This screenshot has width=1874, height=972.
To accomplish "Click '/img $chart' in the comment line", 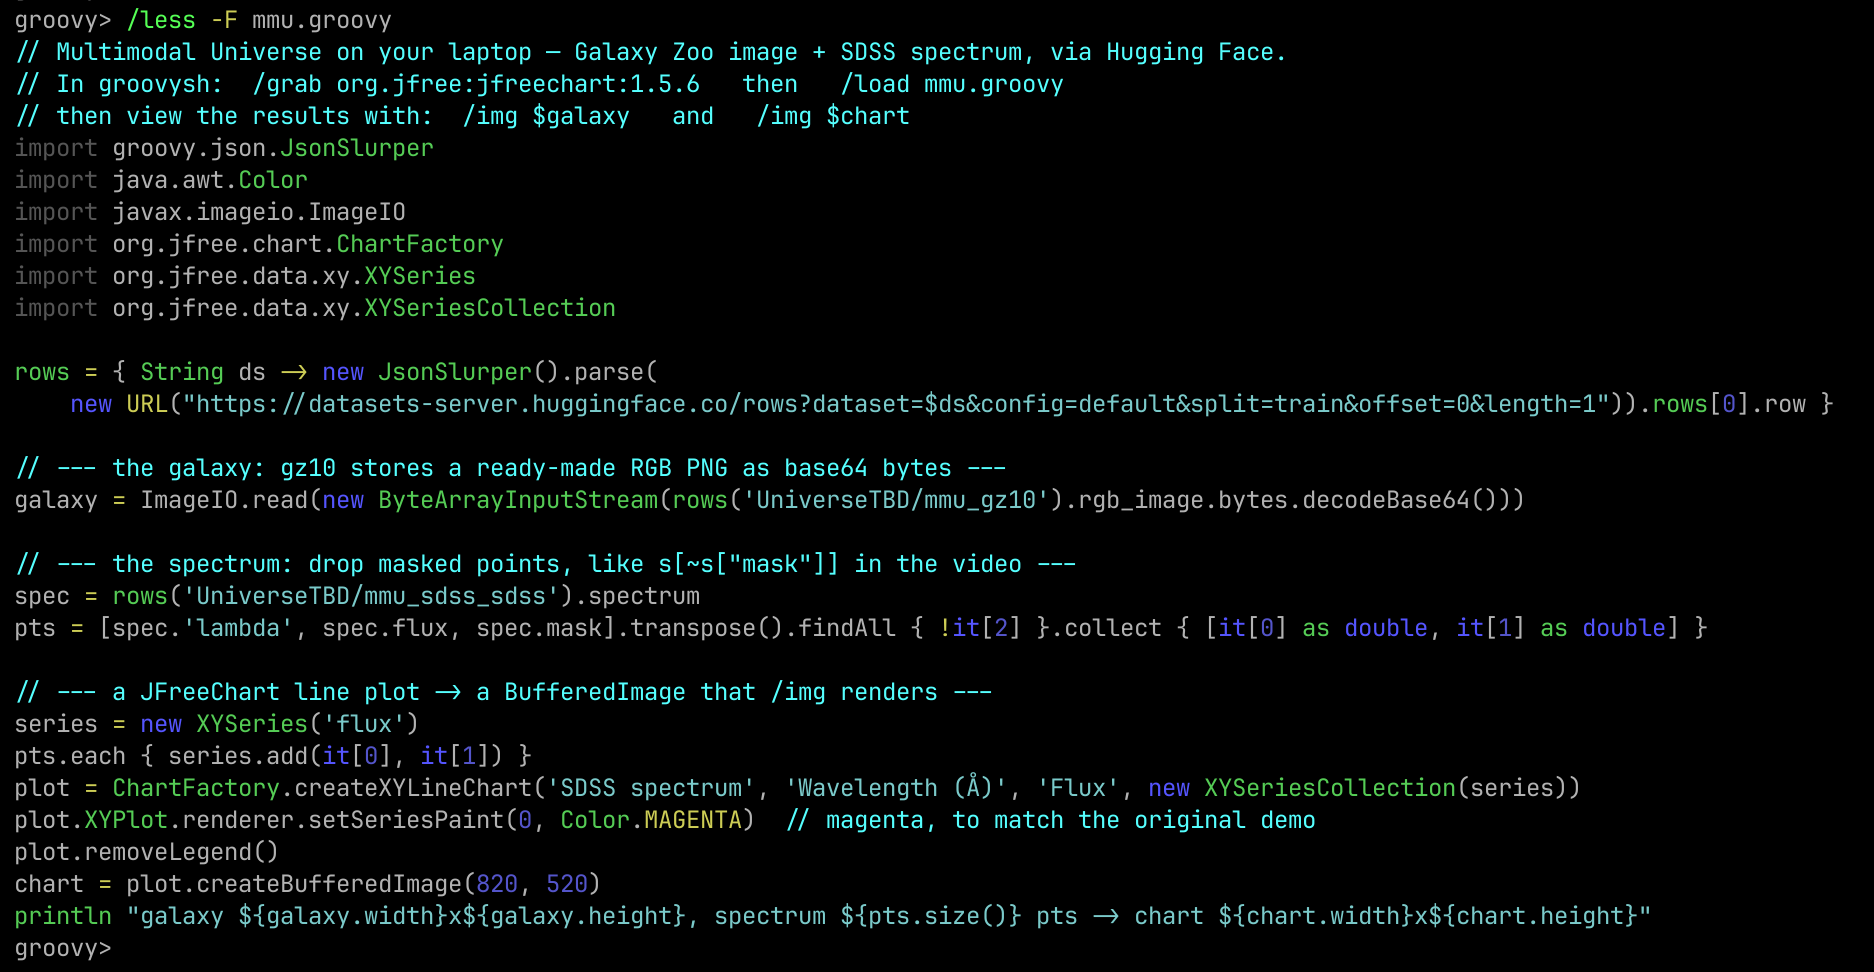I will 833,116.
